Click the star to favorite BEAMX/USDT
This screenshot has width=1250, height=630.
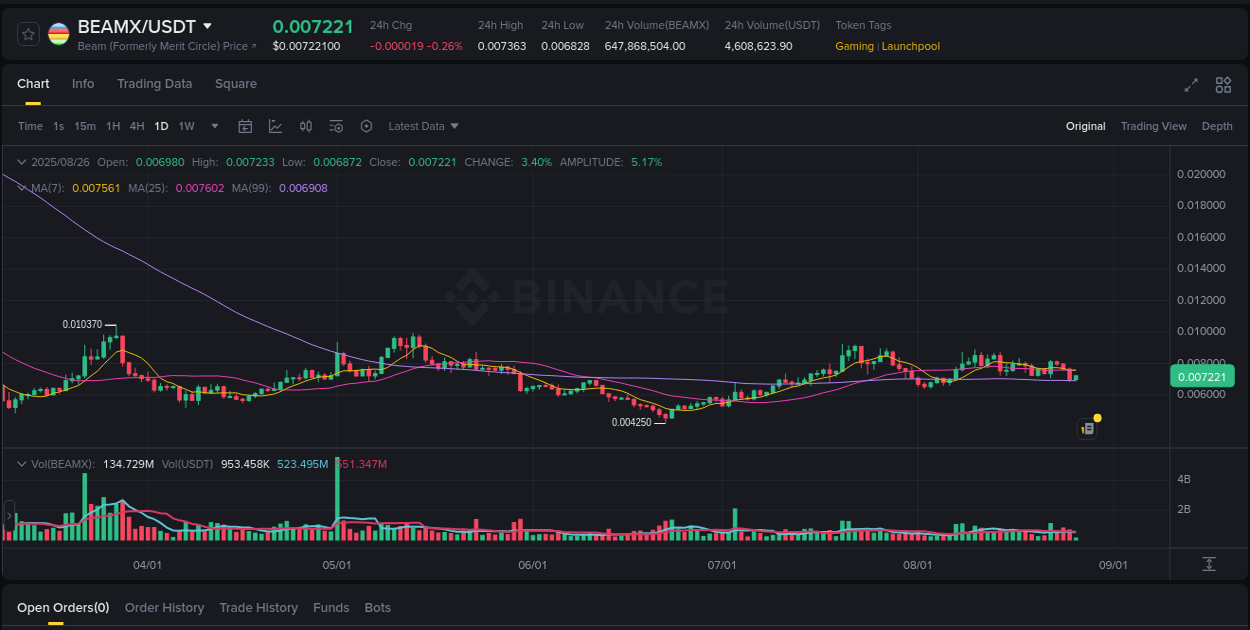[x=27, y=33]
